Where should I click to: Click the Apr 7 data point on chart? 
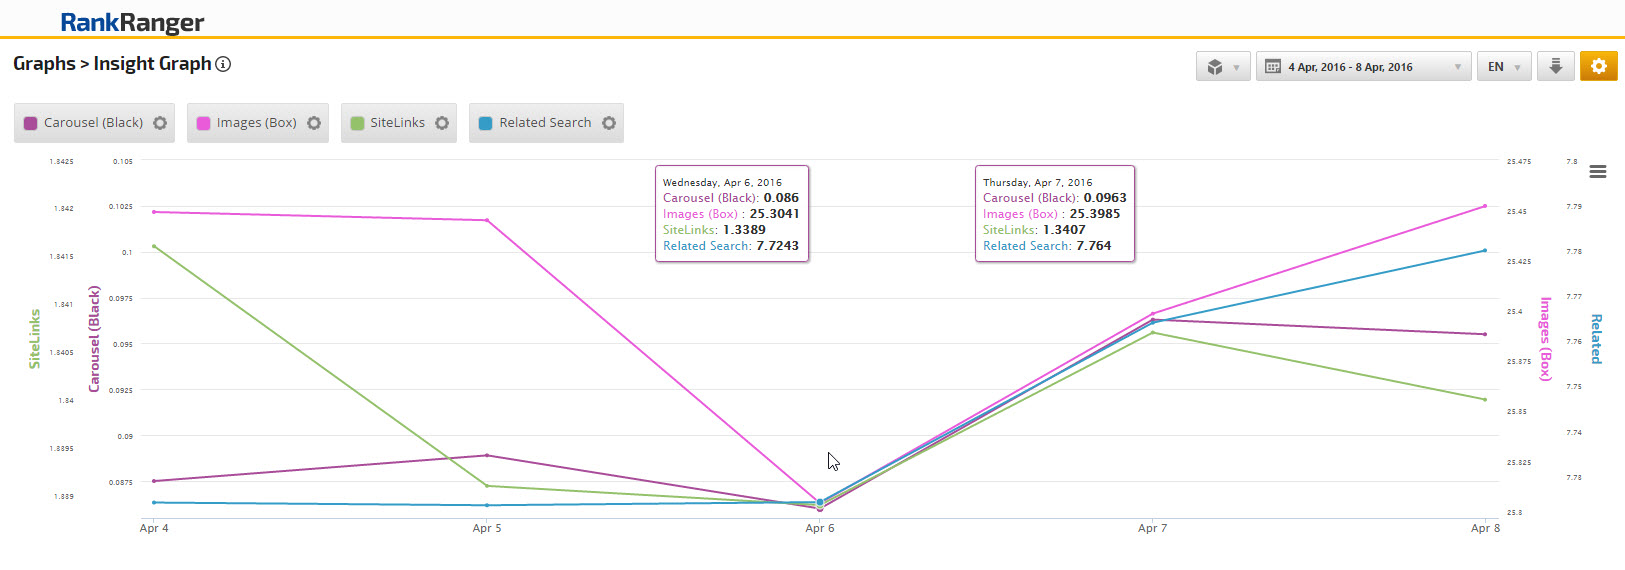point(1153,320)
